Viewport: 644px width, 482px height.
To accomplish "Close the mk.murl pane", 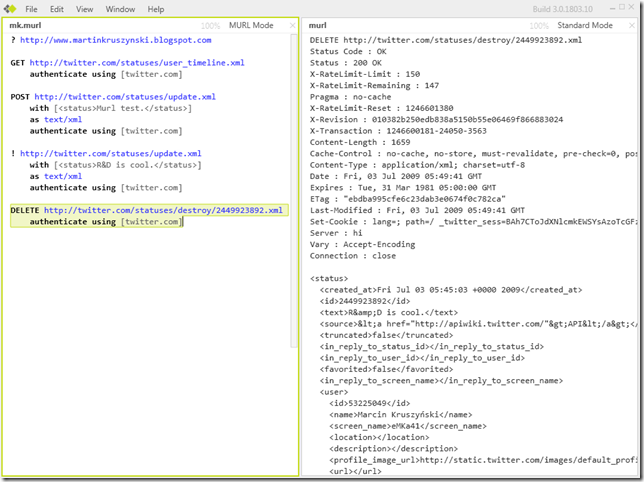I will pyautogui.click(x=292, y=25).
